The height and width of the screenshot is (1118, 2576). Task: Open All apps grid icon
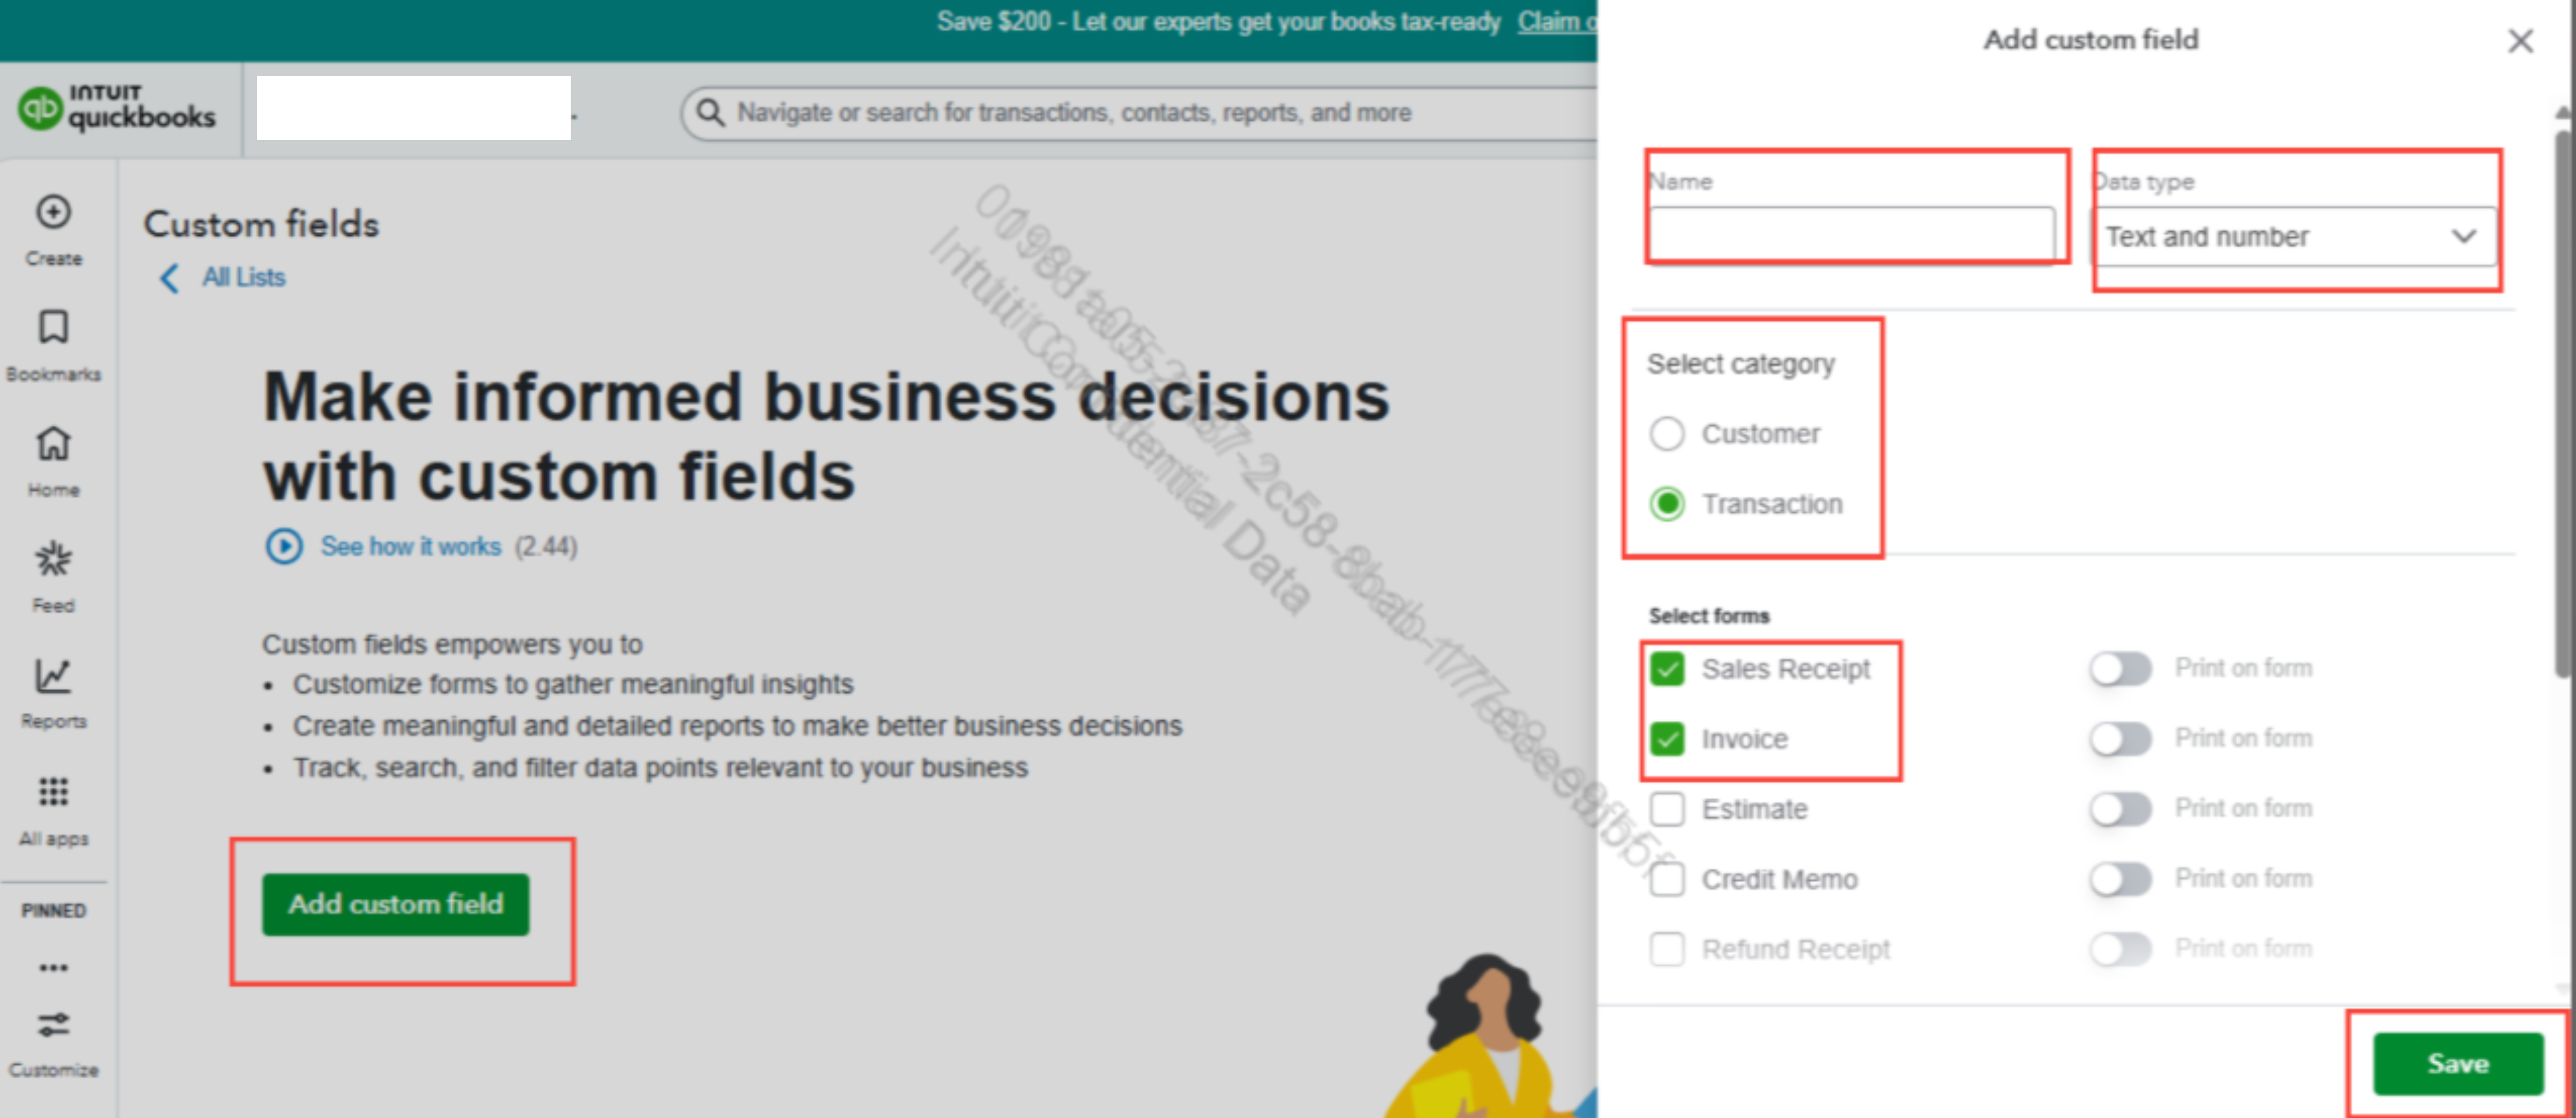click(x=53, y=792)
